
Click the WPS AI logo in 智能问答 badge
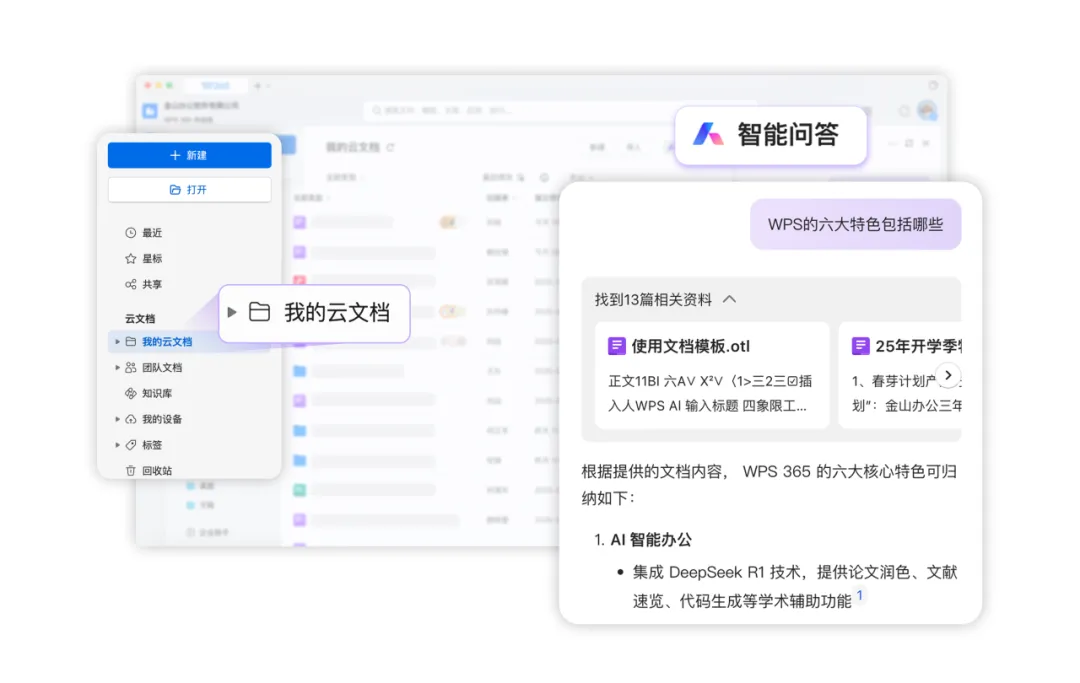[707, 134]
